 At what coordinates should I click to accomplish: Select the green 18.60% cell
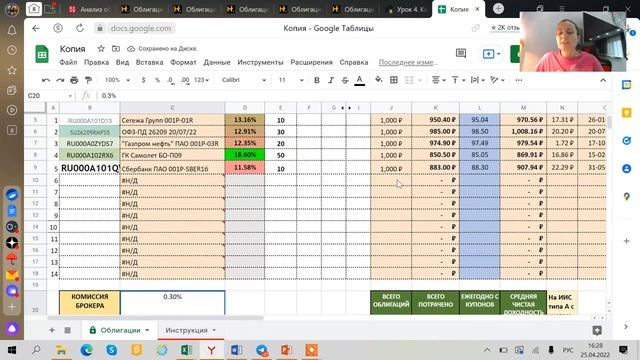(x=245, y=155)
